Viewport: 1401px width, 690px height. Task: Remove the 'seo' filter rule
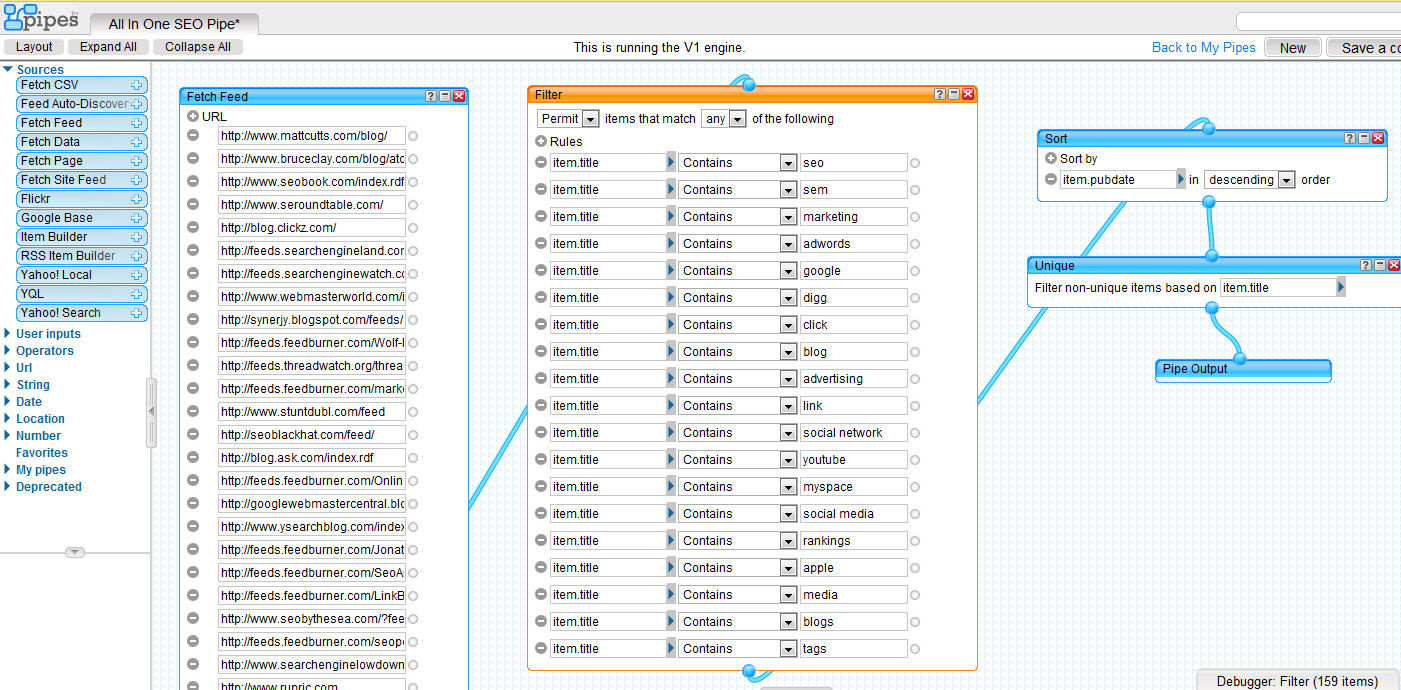[x=541, y=162]
